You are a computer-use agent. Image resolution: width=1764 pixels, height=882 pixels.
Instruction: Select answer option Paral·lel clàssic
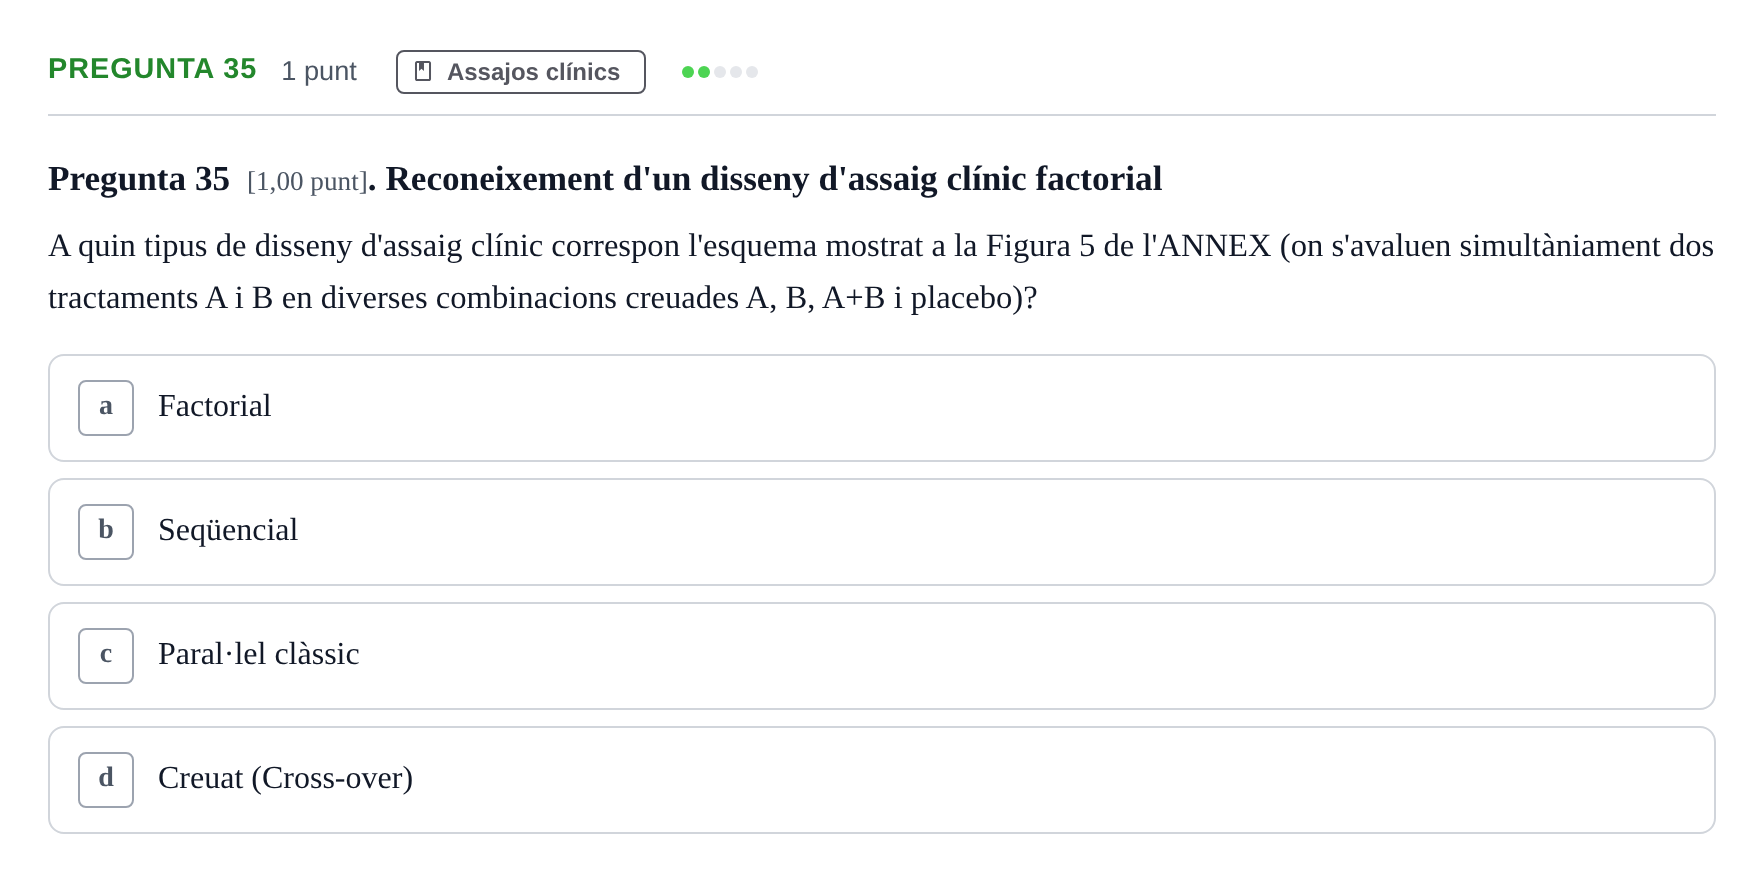[x=882, y=656]
